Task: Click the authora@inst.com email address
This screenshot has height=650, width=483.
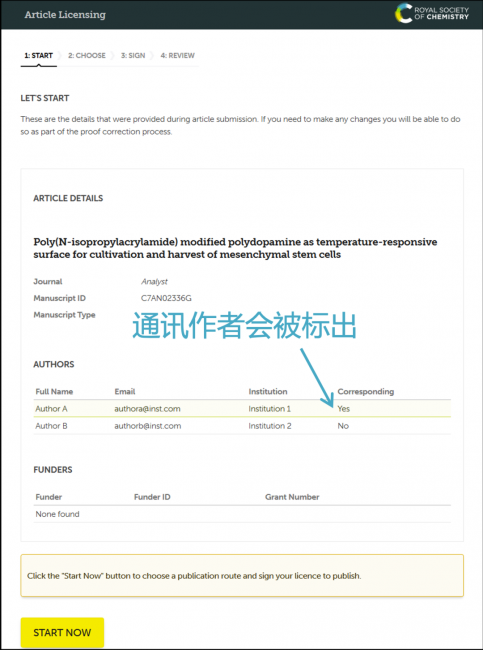Action: 147,409
